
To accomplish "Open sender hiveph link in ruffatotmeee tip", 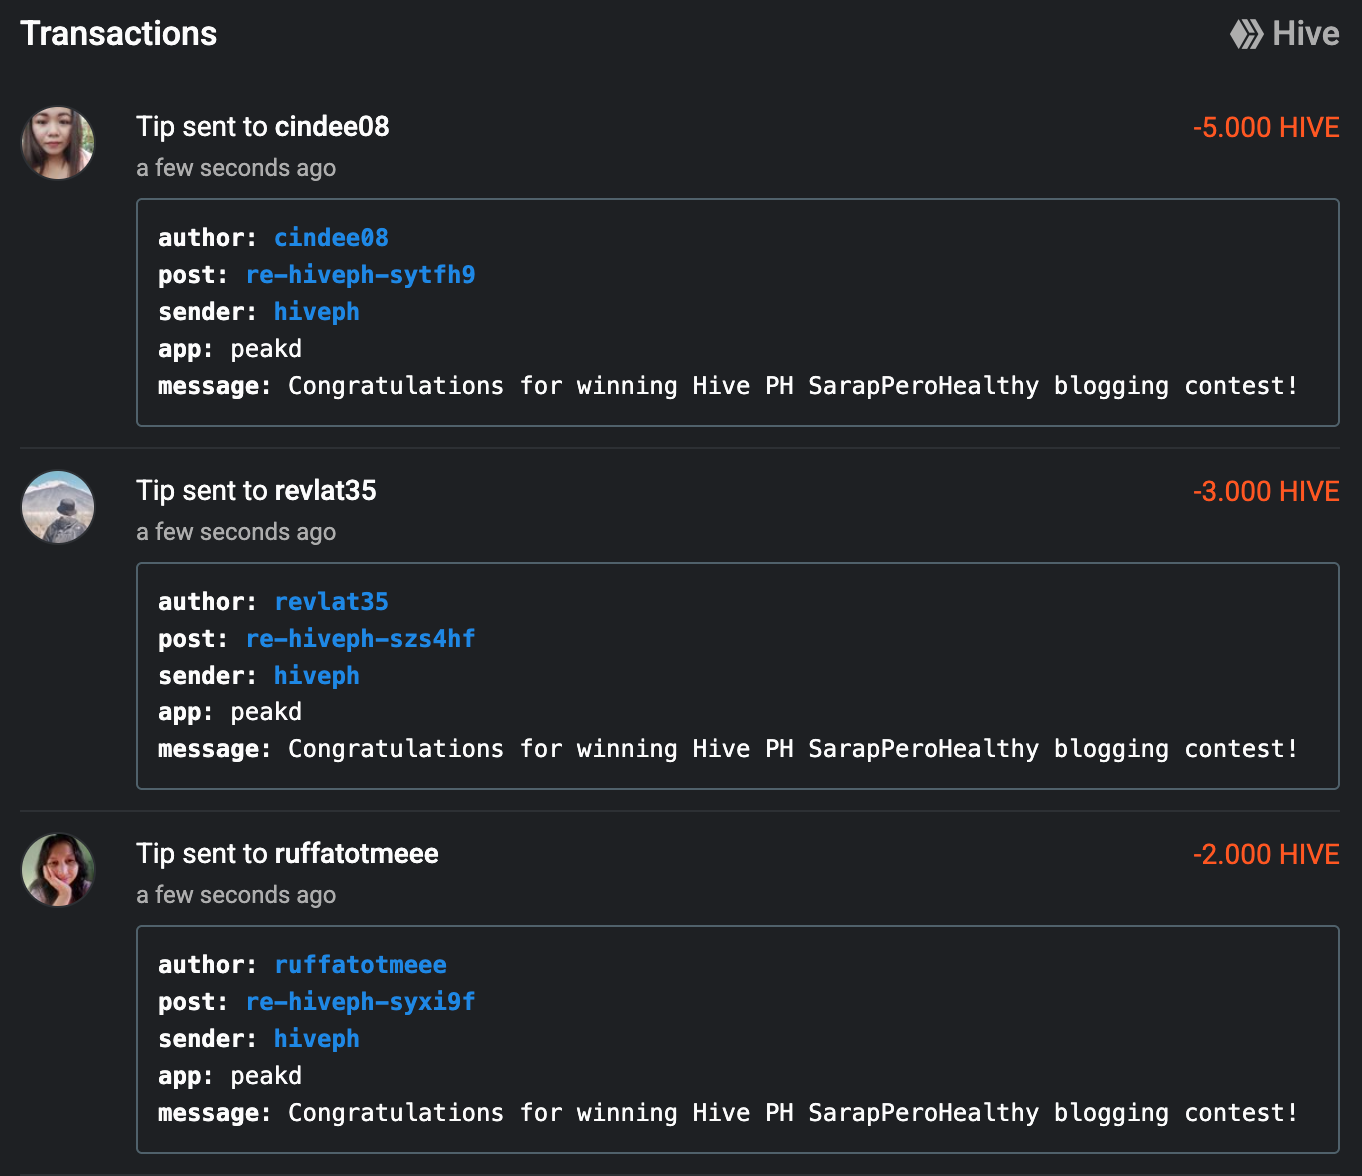I will (316, 1039).
